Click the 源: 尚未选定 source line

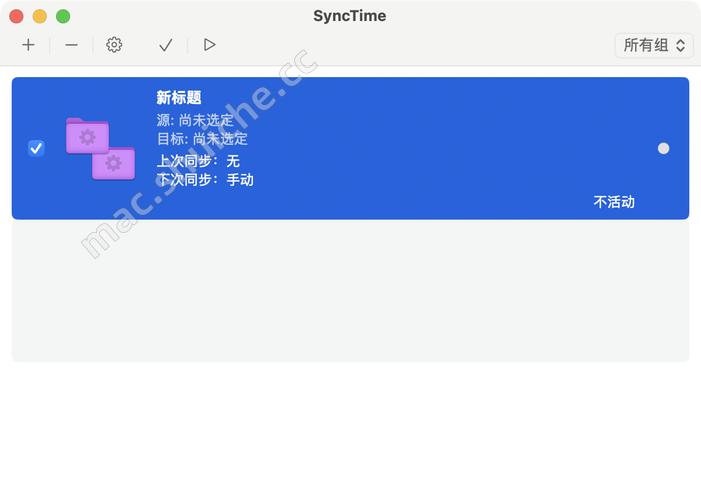(x=195, y=120)
